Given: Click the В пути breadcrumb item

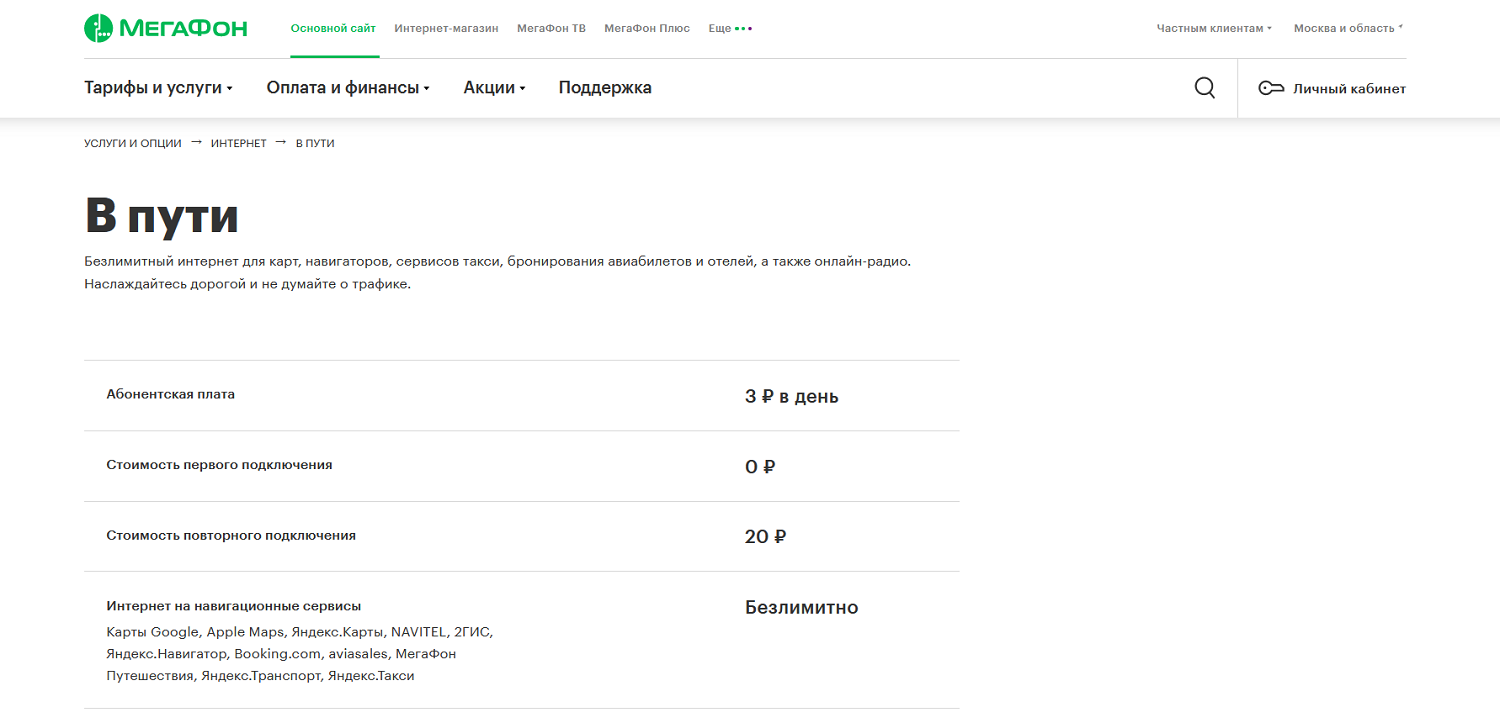Looking at the screenshot, I should coord(315,144).
